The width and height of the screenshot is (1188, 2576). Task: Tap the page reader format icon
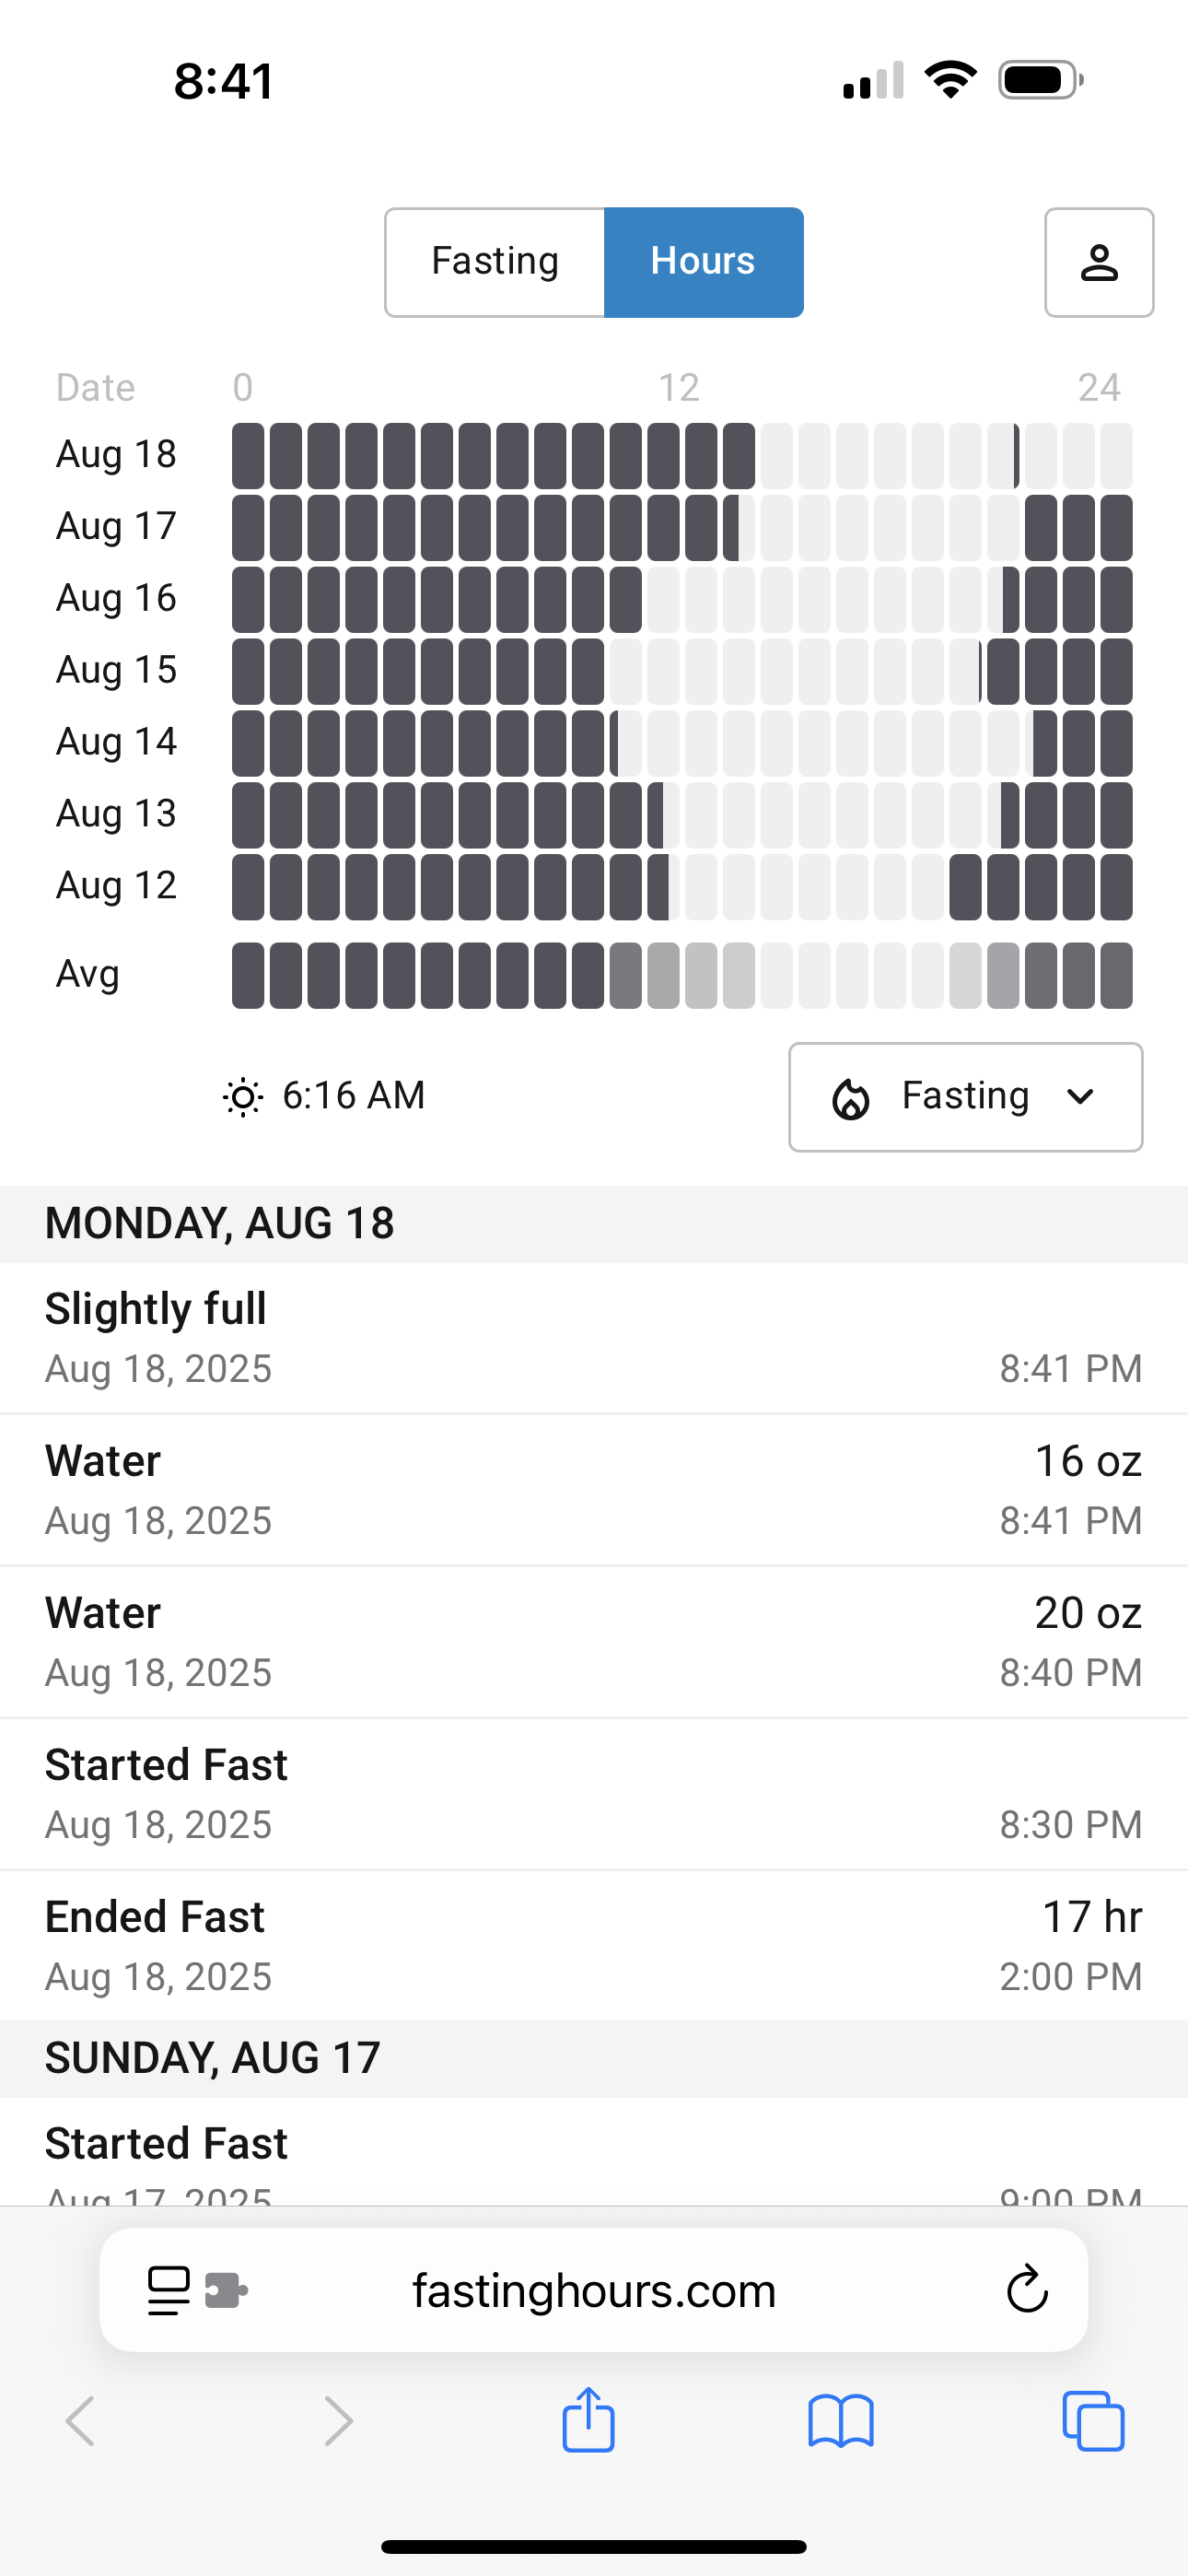[x=168, y=2289]
